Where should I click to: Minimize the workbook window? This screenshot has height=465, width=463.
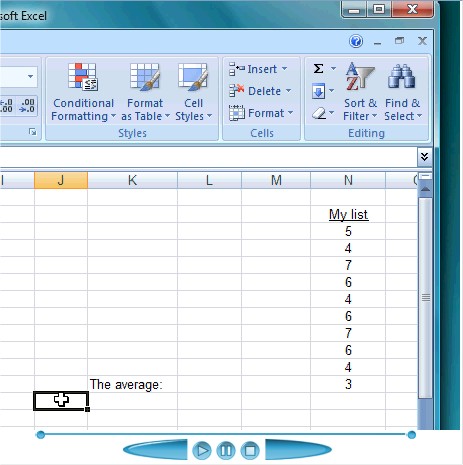click(377, 42)
